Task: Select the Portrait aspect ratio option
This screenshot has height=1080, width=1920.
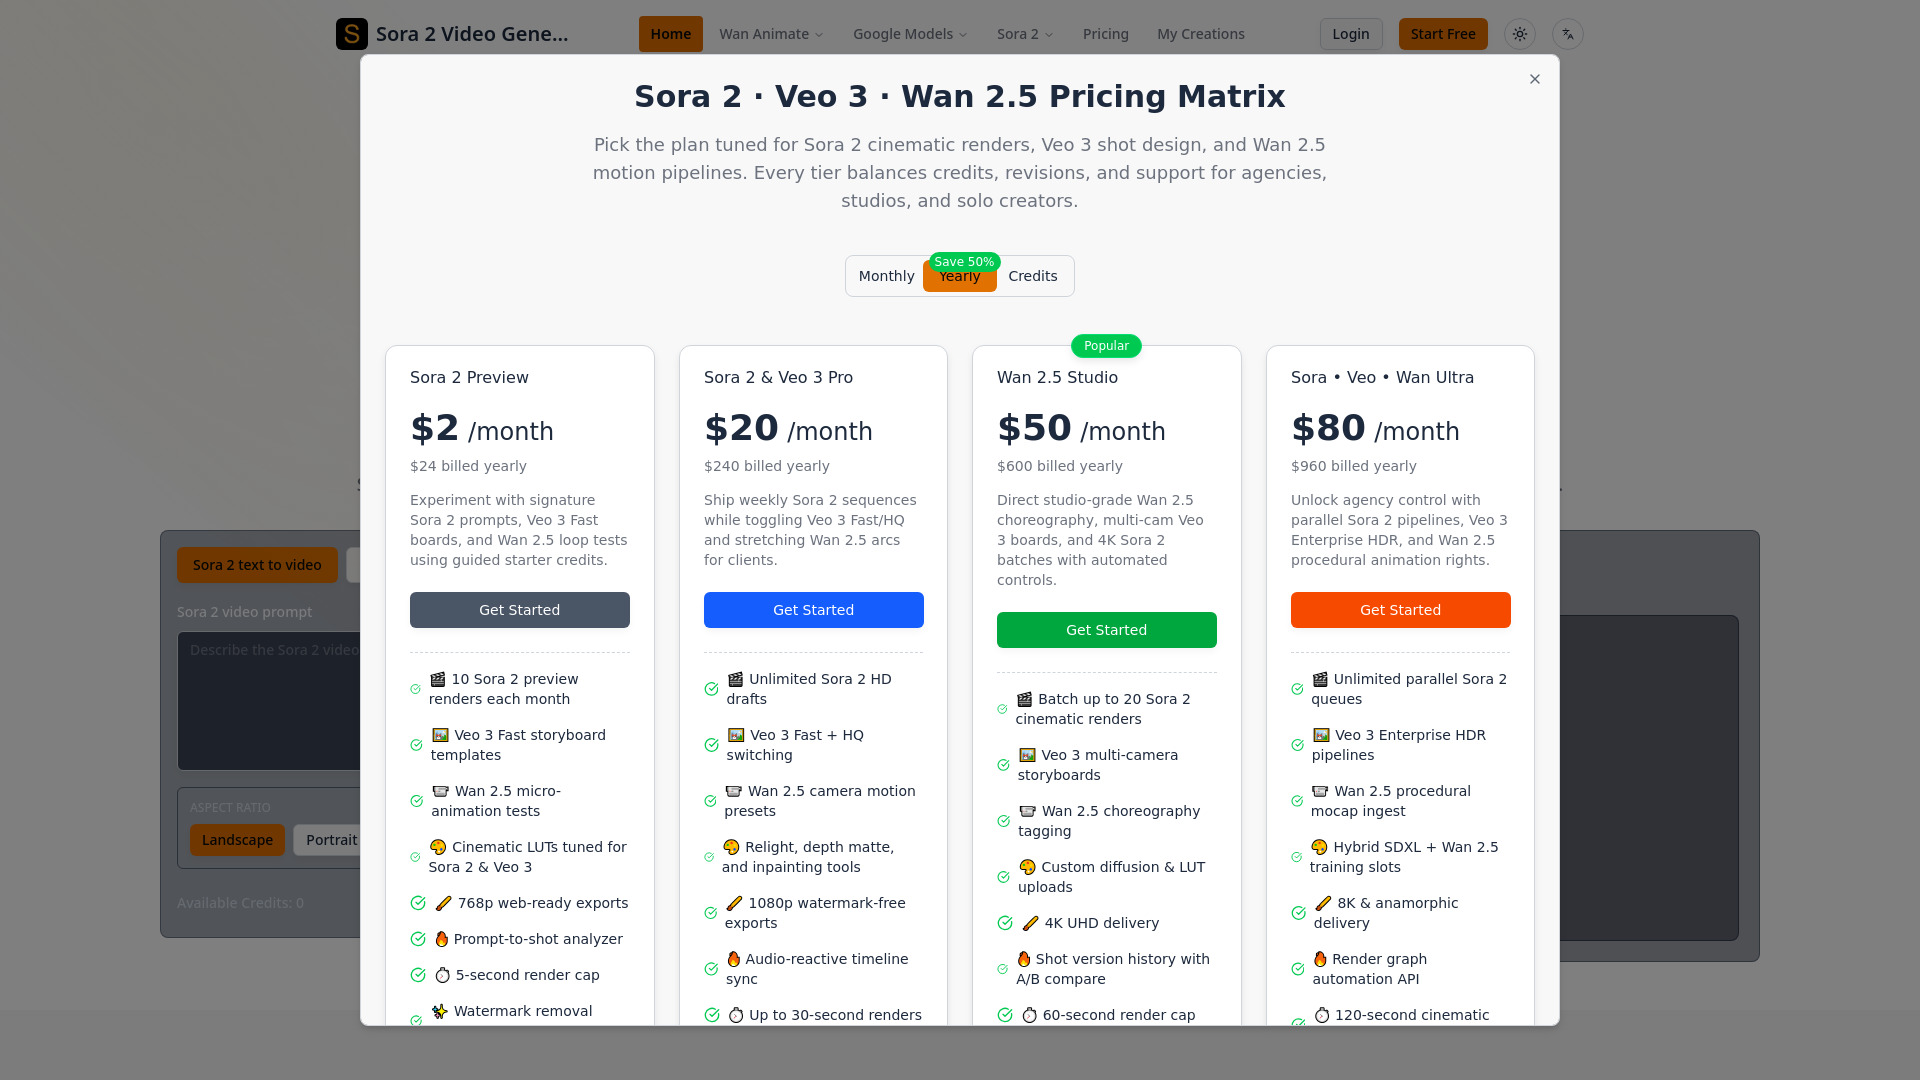Action: (332, 840)
